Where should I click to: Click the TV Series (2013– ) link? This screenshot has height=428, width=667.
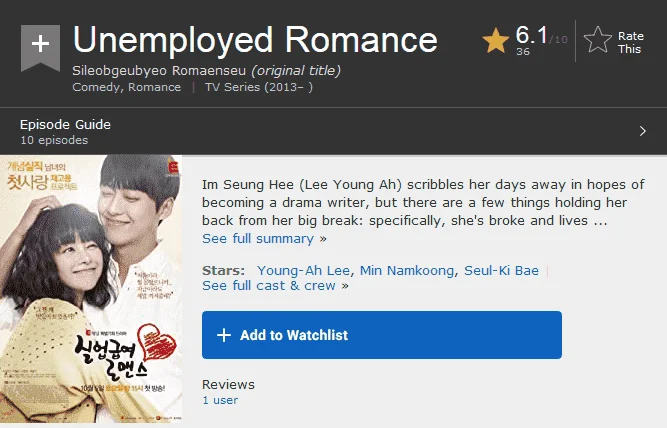point(259,87)
